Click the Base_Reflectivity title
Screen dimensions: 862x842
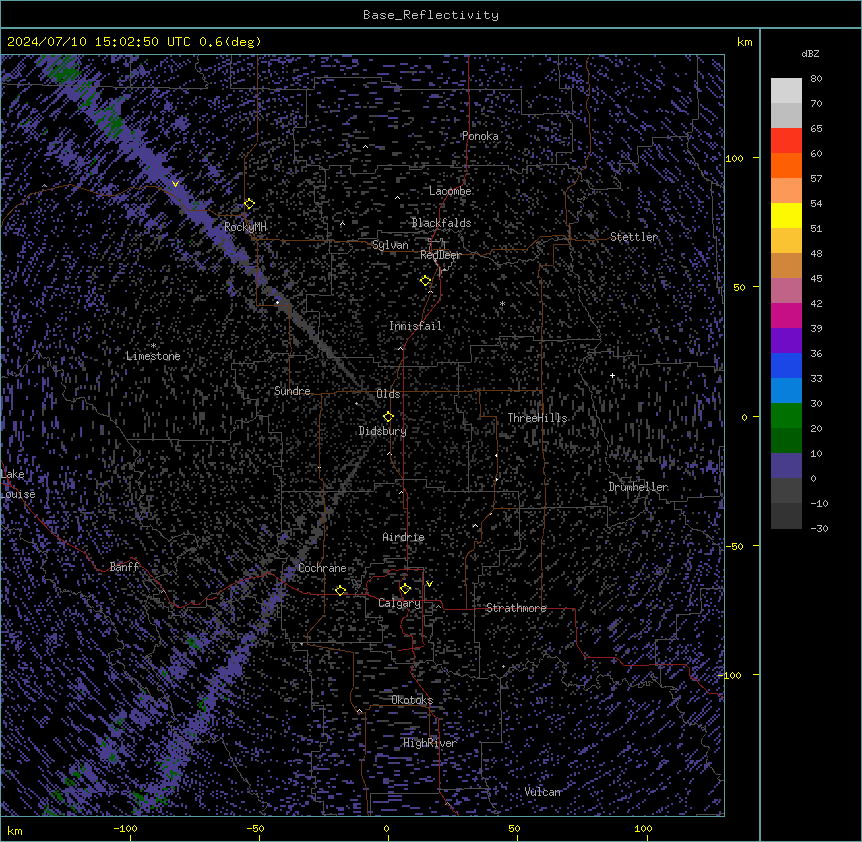coord(431,15)
